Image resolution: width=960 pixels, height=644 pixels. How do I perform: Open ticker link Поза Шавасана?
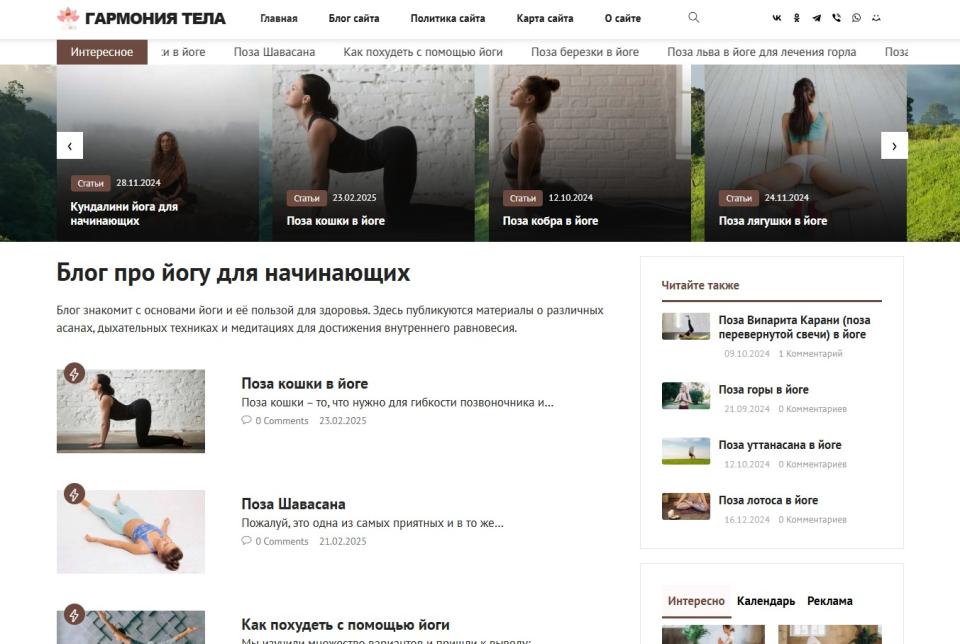(x=274, y=52)
